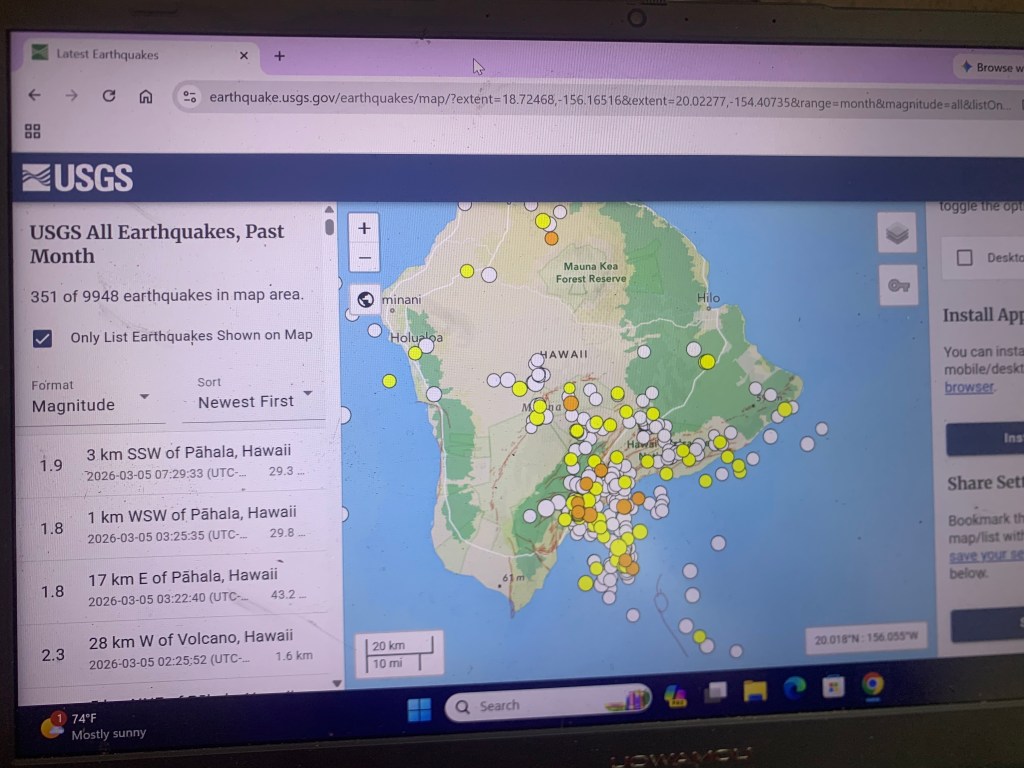This screenshot has width=1024, height=768.
Task: Click the earthquake list scrollbar down arrow
Action: click(x=337, y=683)
